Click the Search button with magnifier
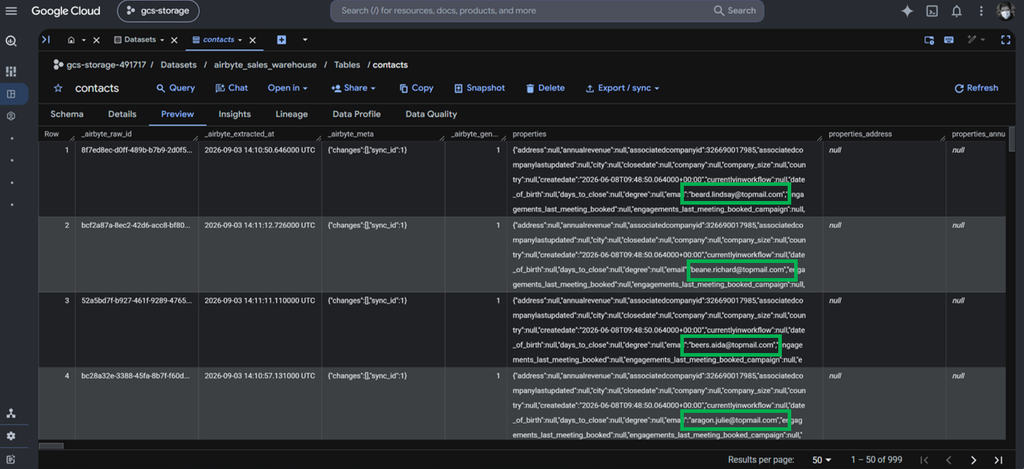 coord(735,11)
